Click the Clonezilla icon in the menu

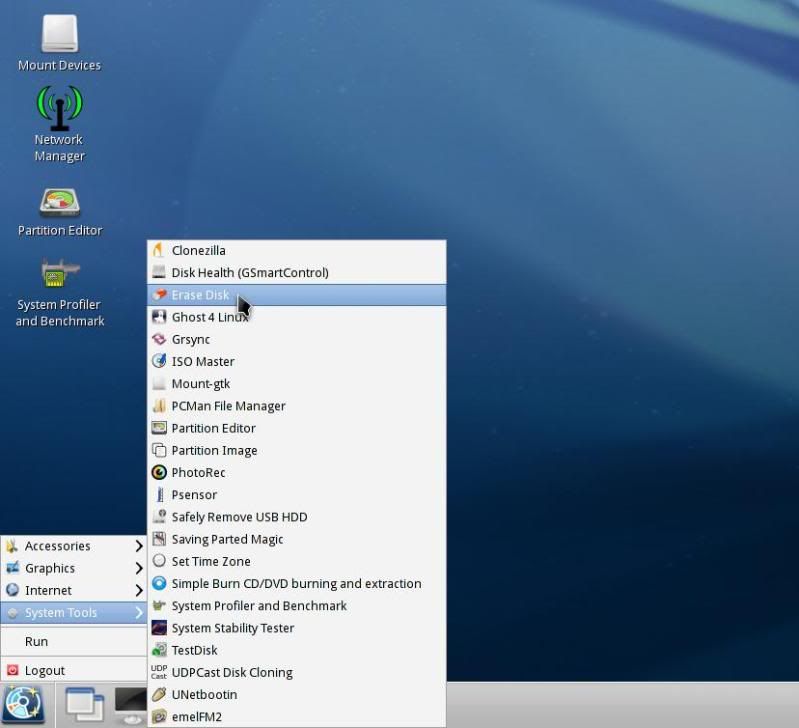click(159, 250)
